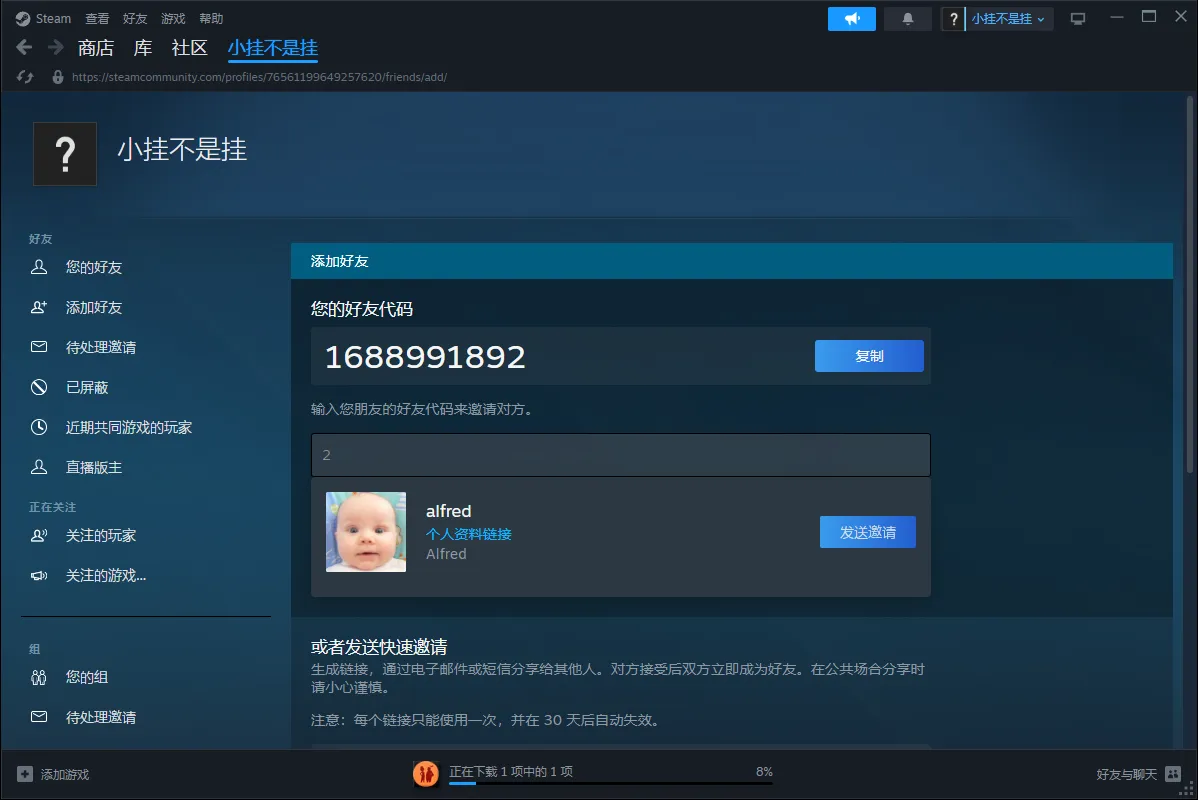Open the 商店 store tab

pyautogui.click(x=96, y=48)
